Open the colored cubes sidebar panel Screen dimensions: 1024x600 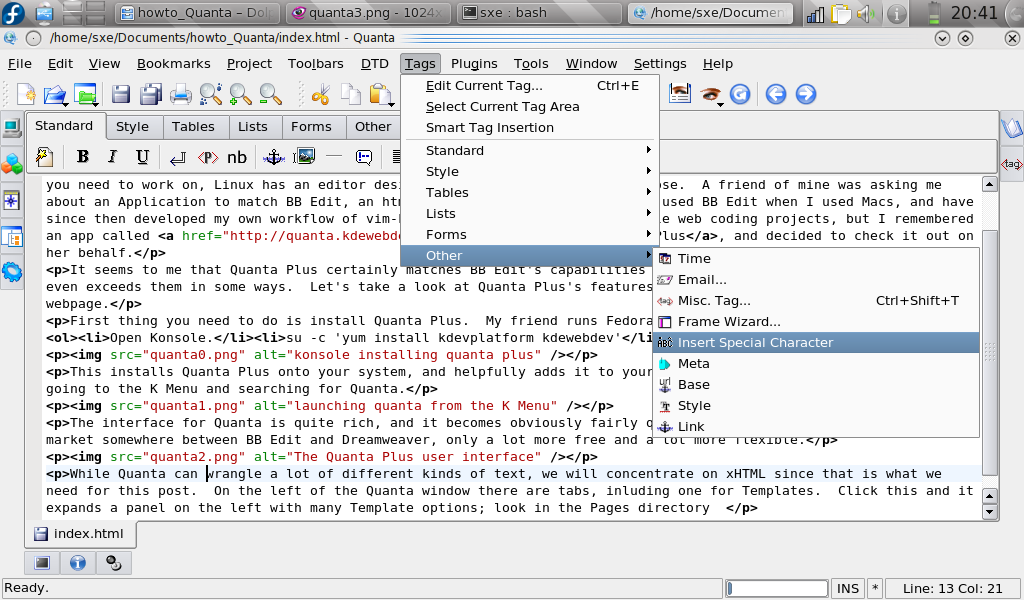12,164
